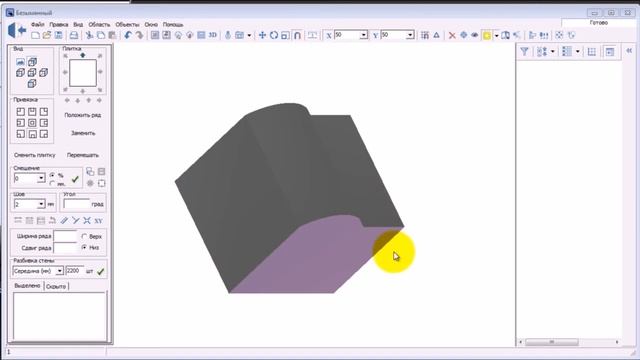Select center Привязка anchor icon

click(32, 122)
